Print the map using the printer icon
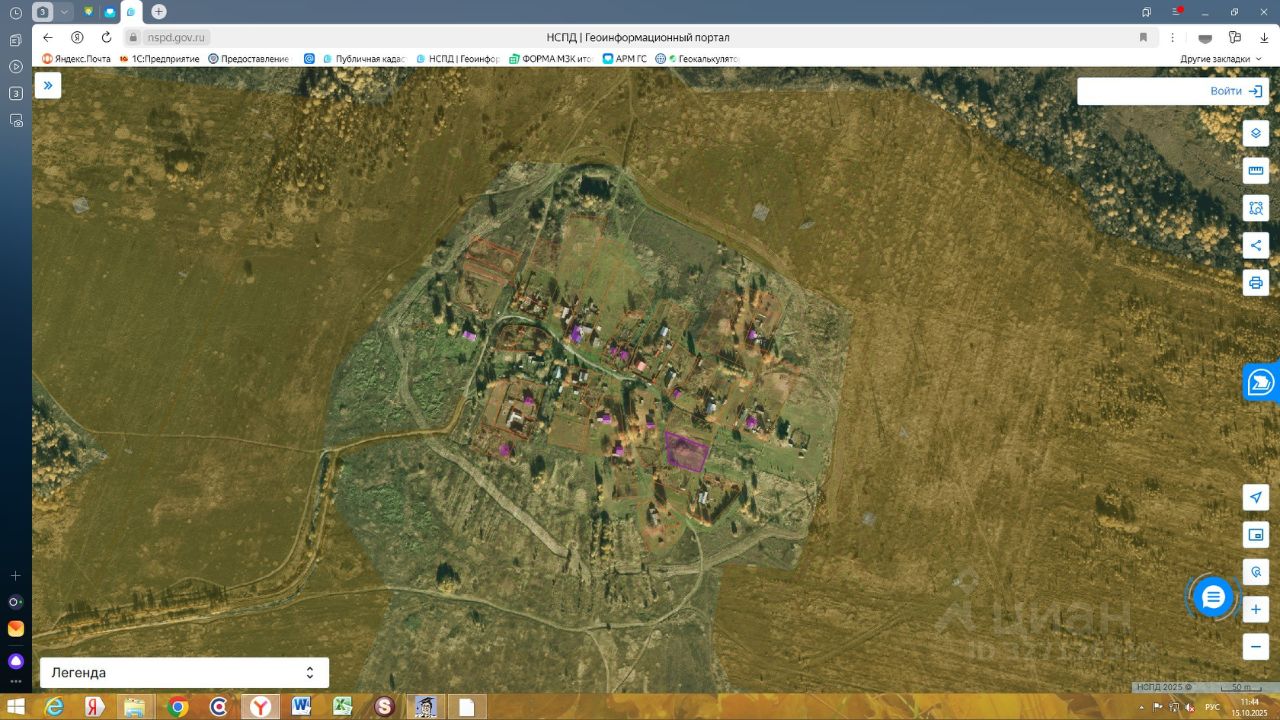 [x=1256, y=282]
